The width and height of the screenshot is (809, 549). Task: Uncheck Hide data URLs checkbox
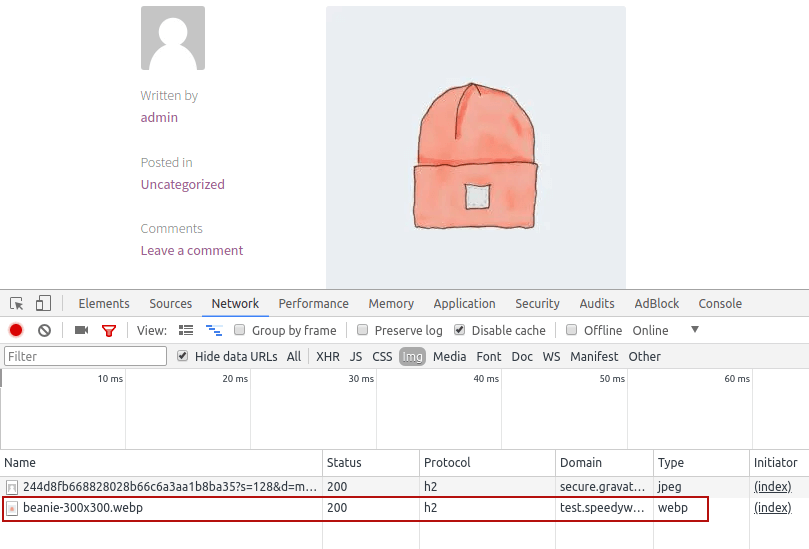(x=182, y=356)
